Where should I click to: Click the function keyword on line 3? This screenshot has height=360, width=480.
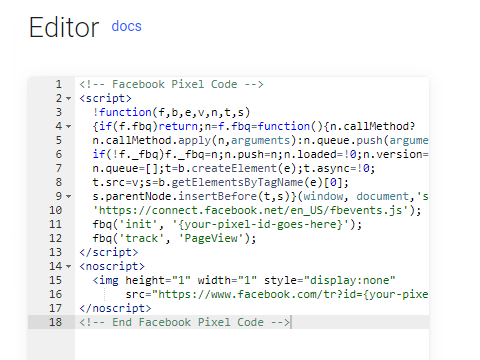pyautogui.click(x=125, y=112)
